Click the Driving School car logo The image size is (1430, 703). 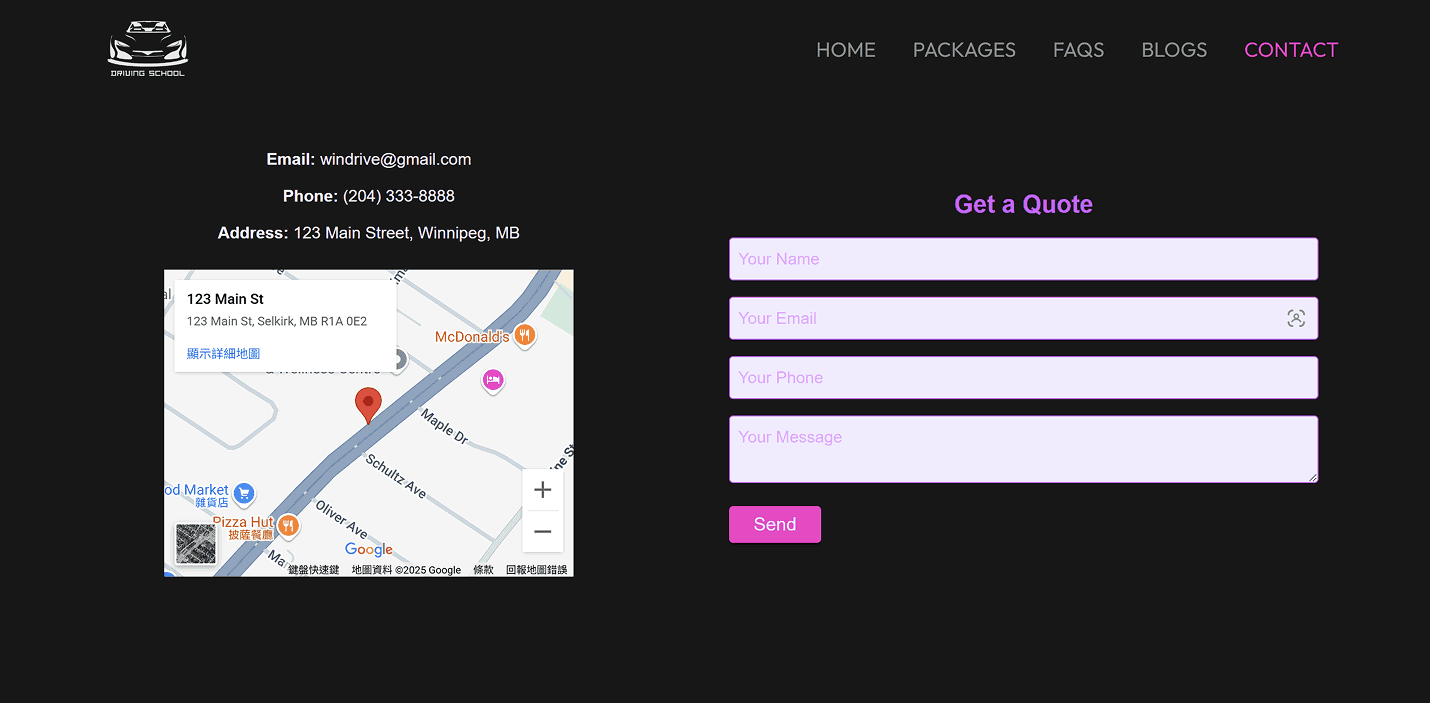click(148, 49)
